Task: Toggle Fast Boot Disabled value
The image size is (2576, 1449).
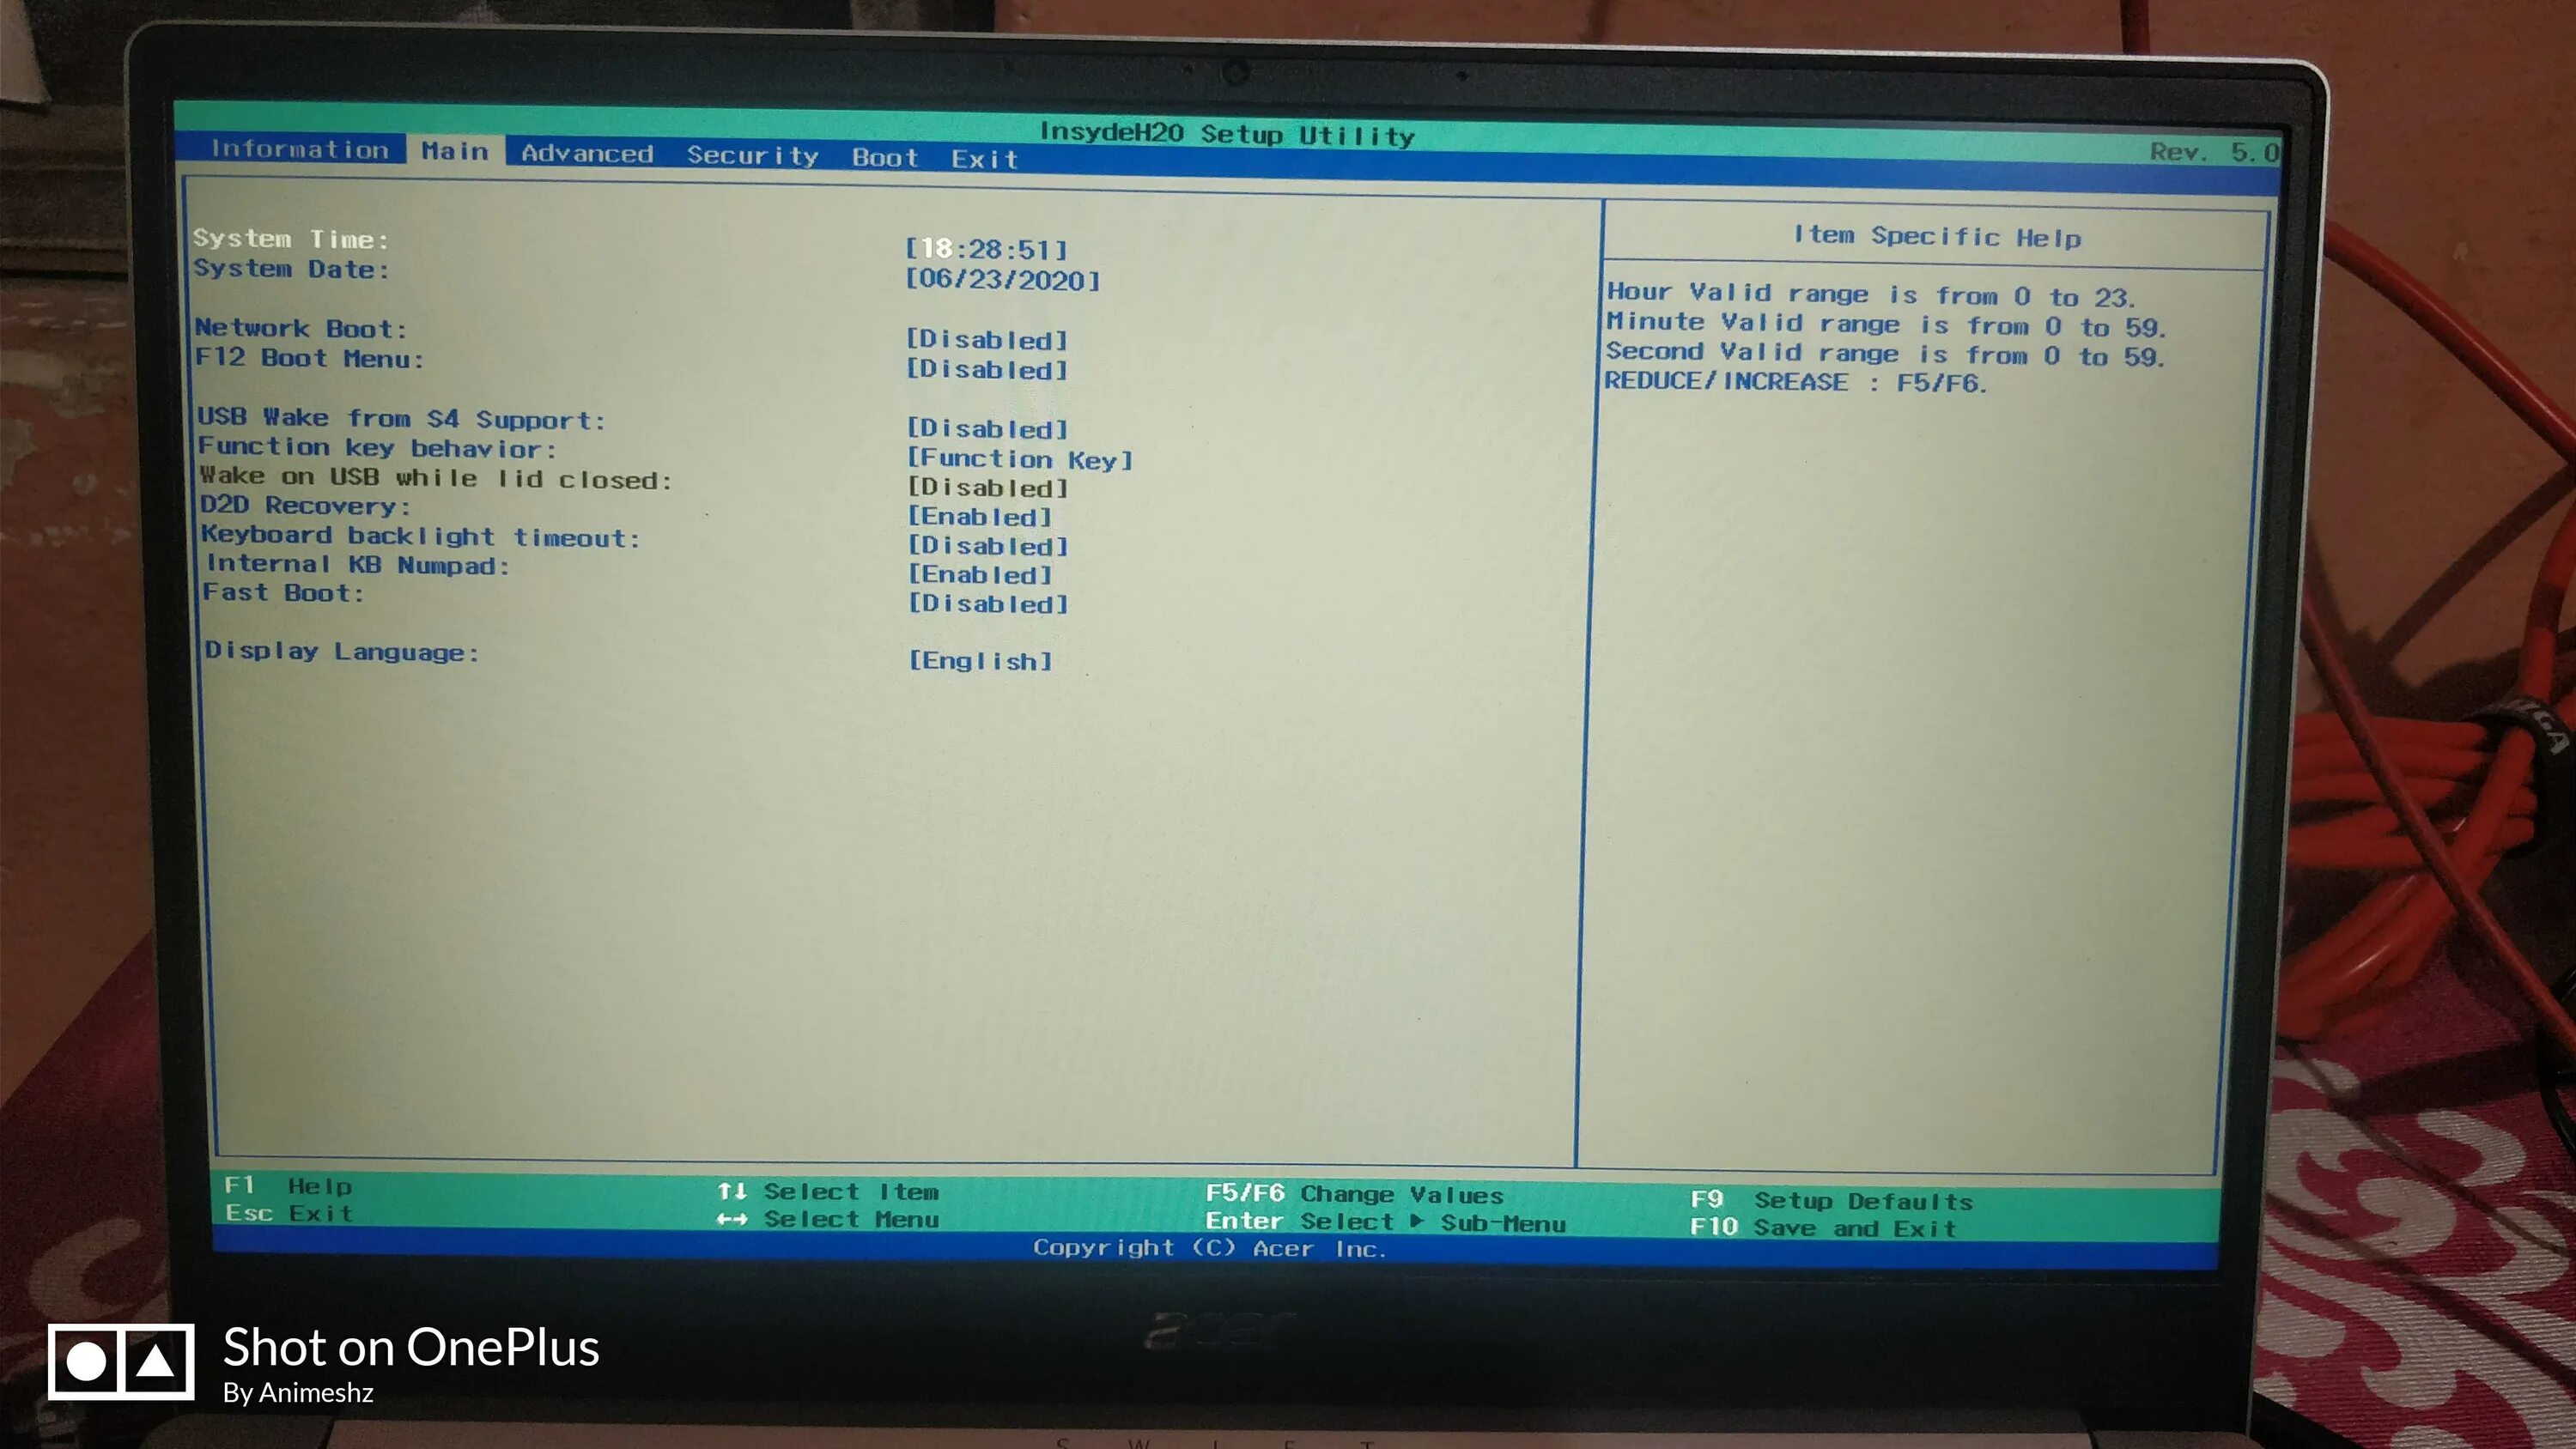Action: click(x=987, y=603)
